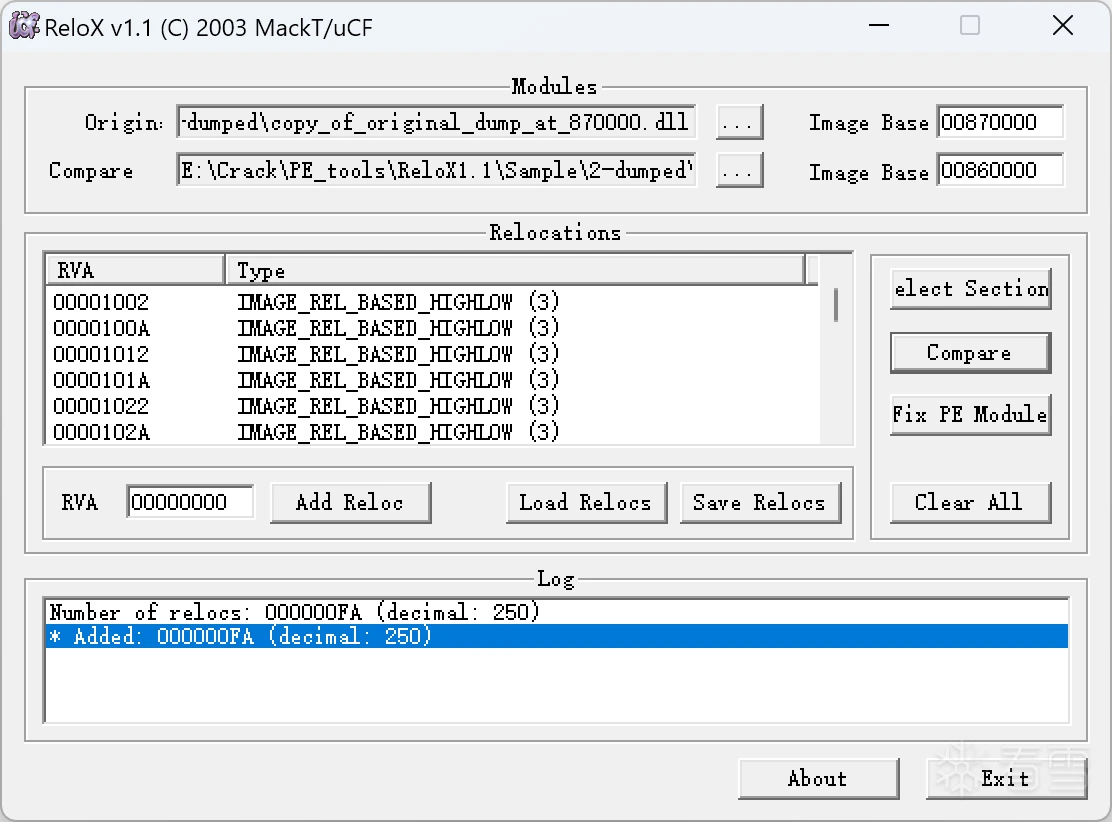Browse for the Origin module file
This screenshot has width=1112, height=822.
[739, 123]
